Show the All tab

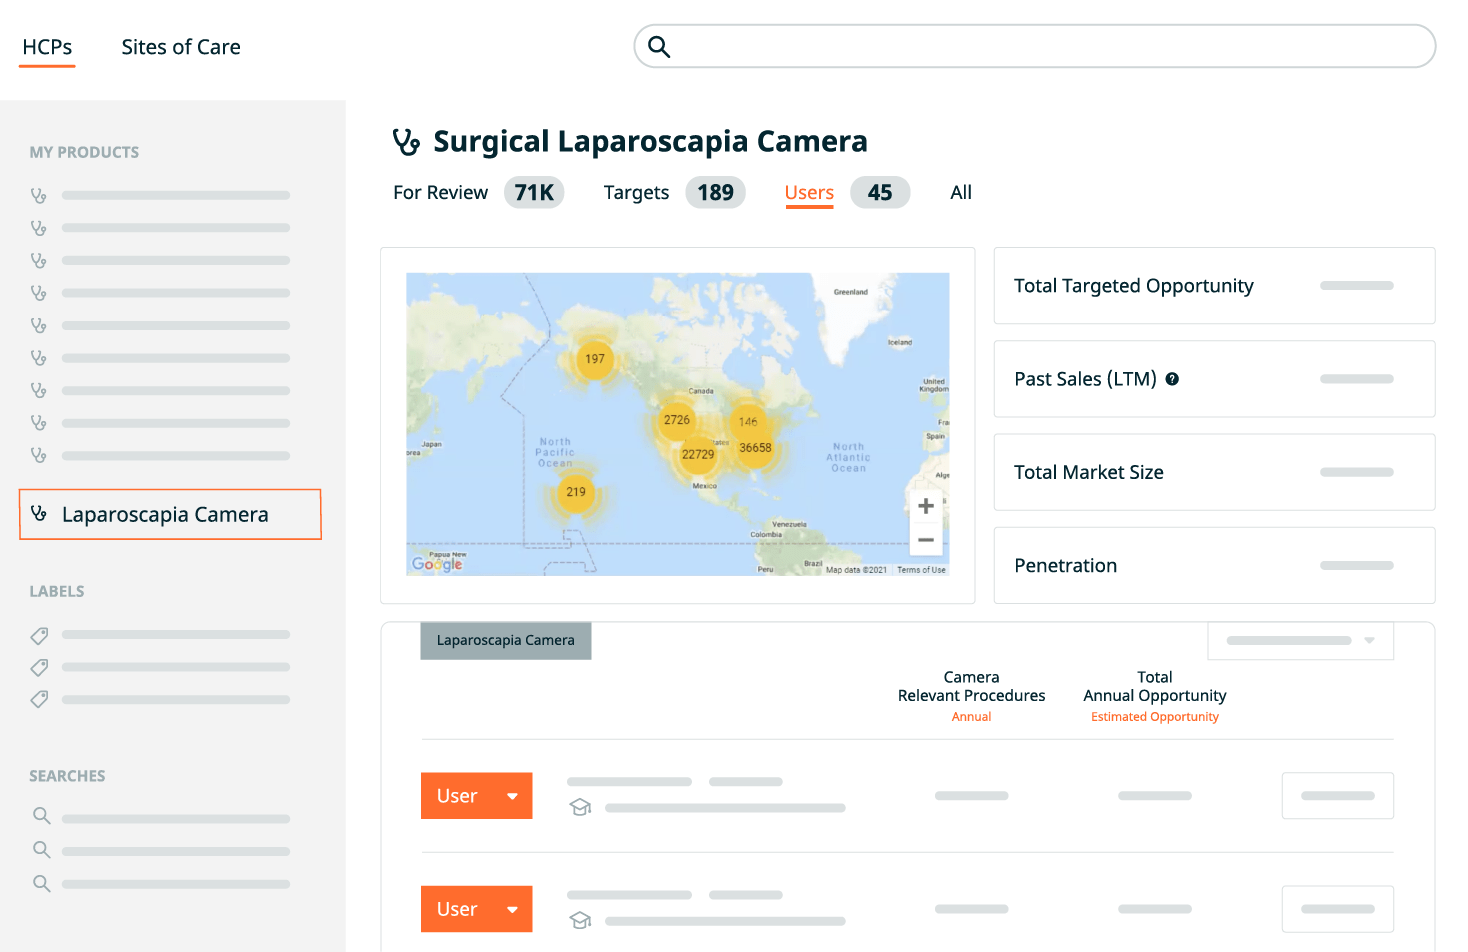pyautogui.click(x=960, y=193)
